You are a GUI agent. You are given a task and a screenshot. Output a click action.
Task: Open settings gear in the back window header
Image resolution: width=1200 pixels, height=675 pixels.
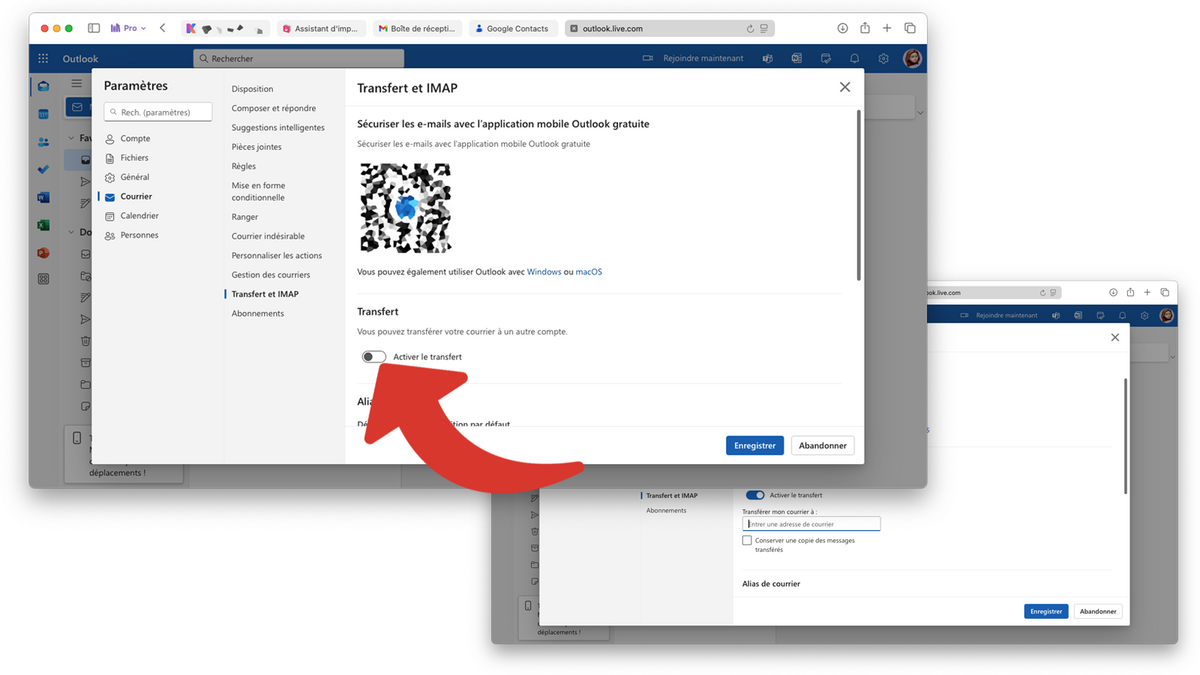click(x=1144, y=315)
